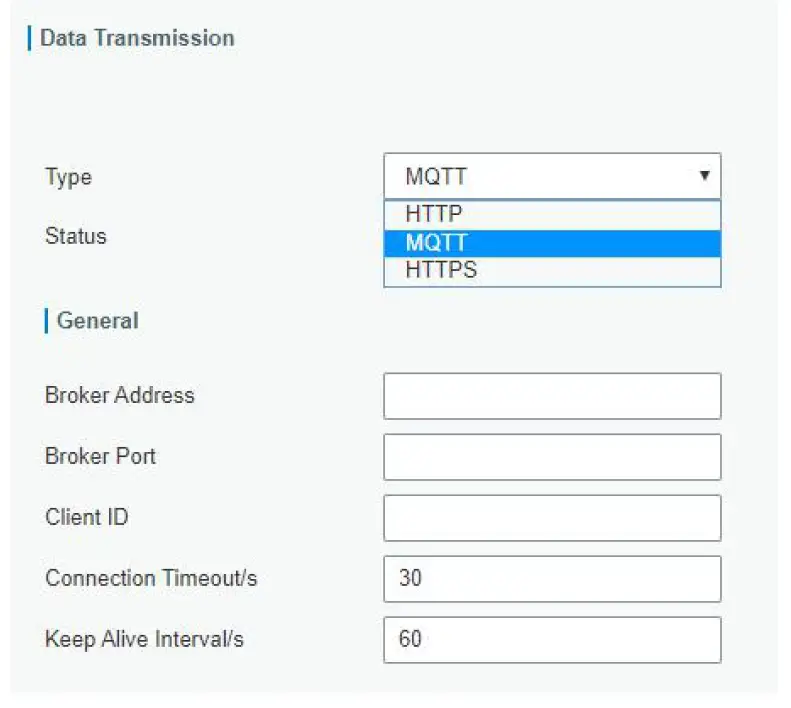Focus the Broker Address input field
The image size is (791, 708).
pos(552,396)
